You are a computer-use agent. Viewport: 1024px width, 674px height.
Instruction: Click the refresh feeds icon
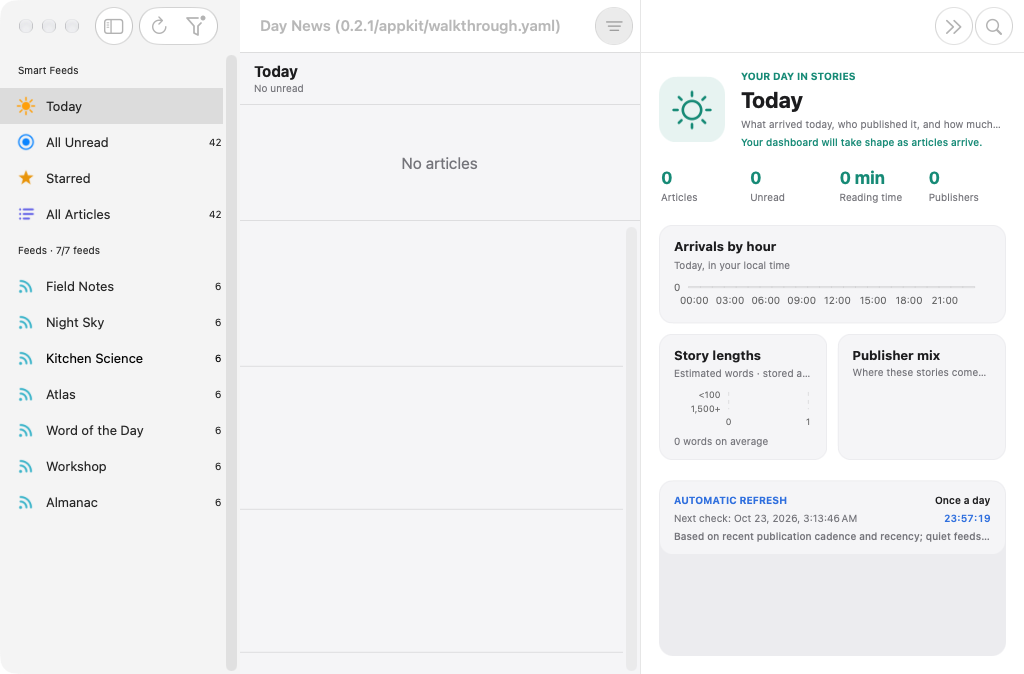coord(159,26)
